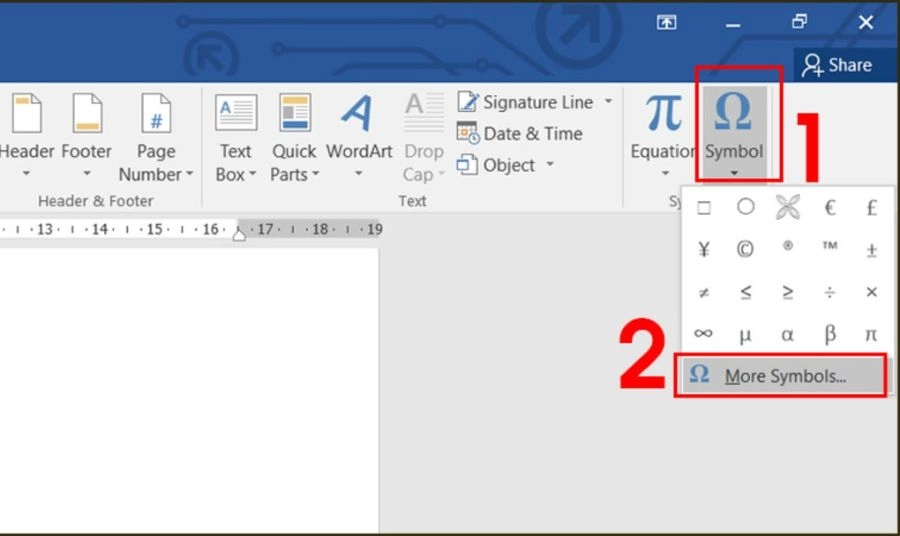Insert the Date & Time

(520, 133)
